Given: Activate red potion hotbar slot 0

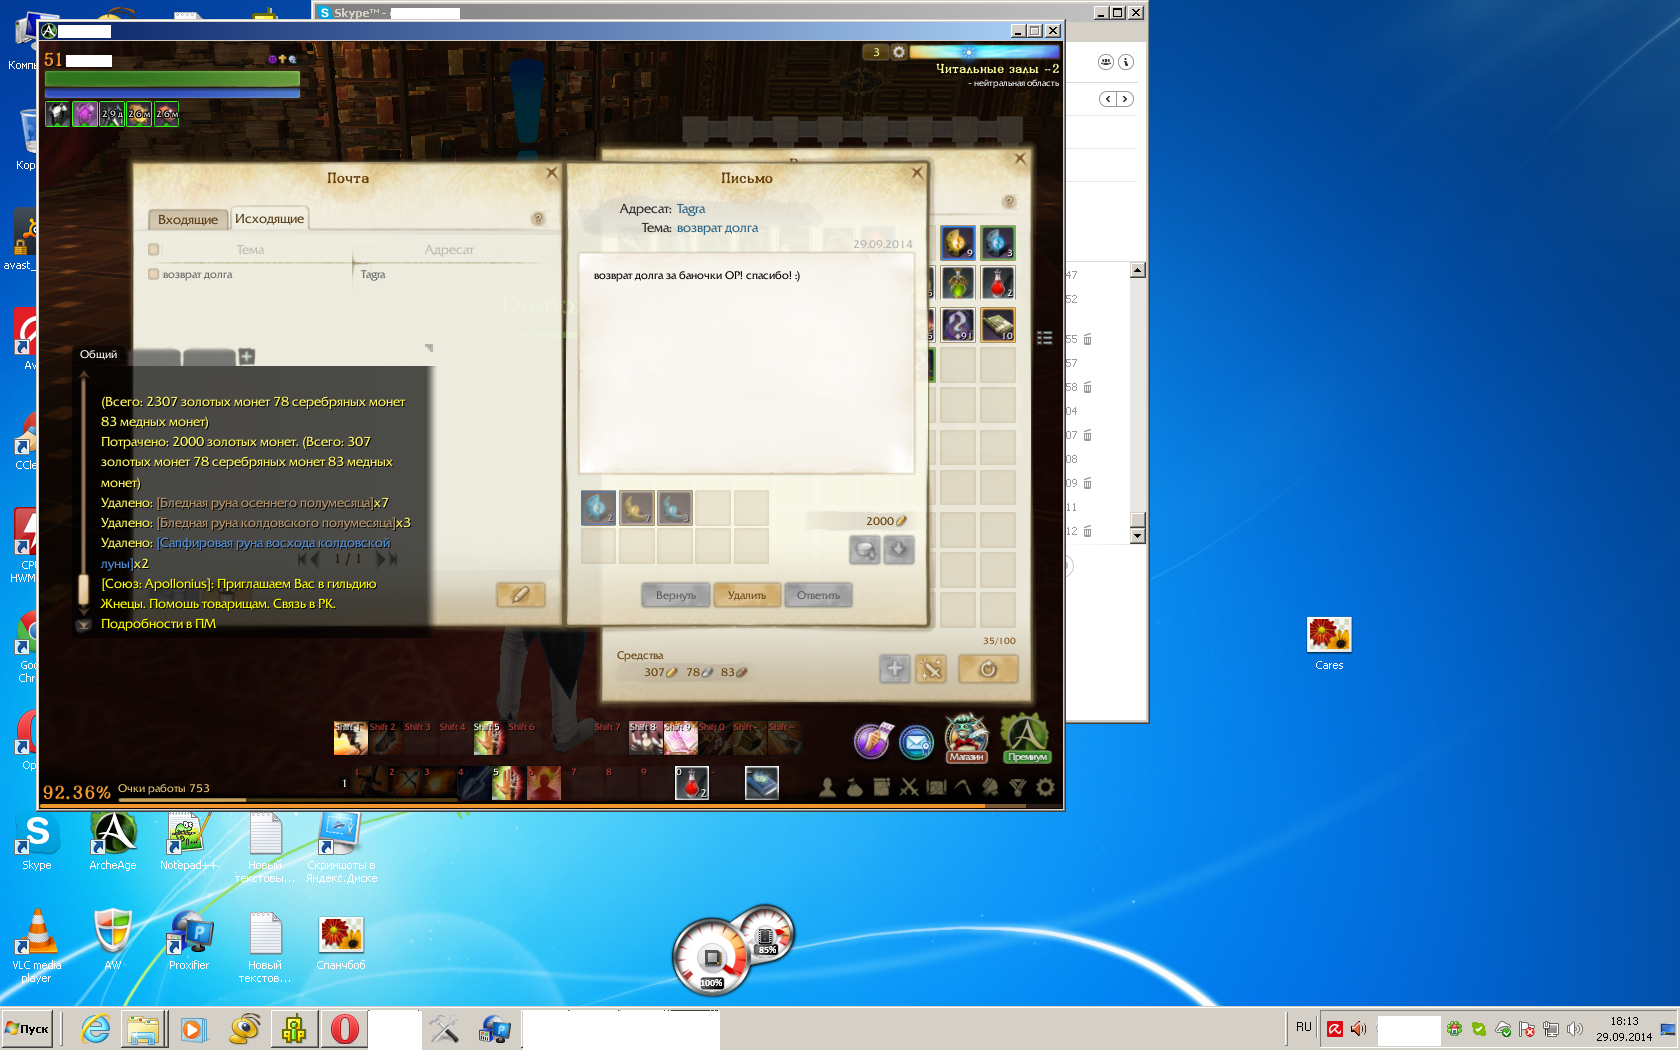Looking at the screenshot, I should pos(692,783).
